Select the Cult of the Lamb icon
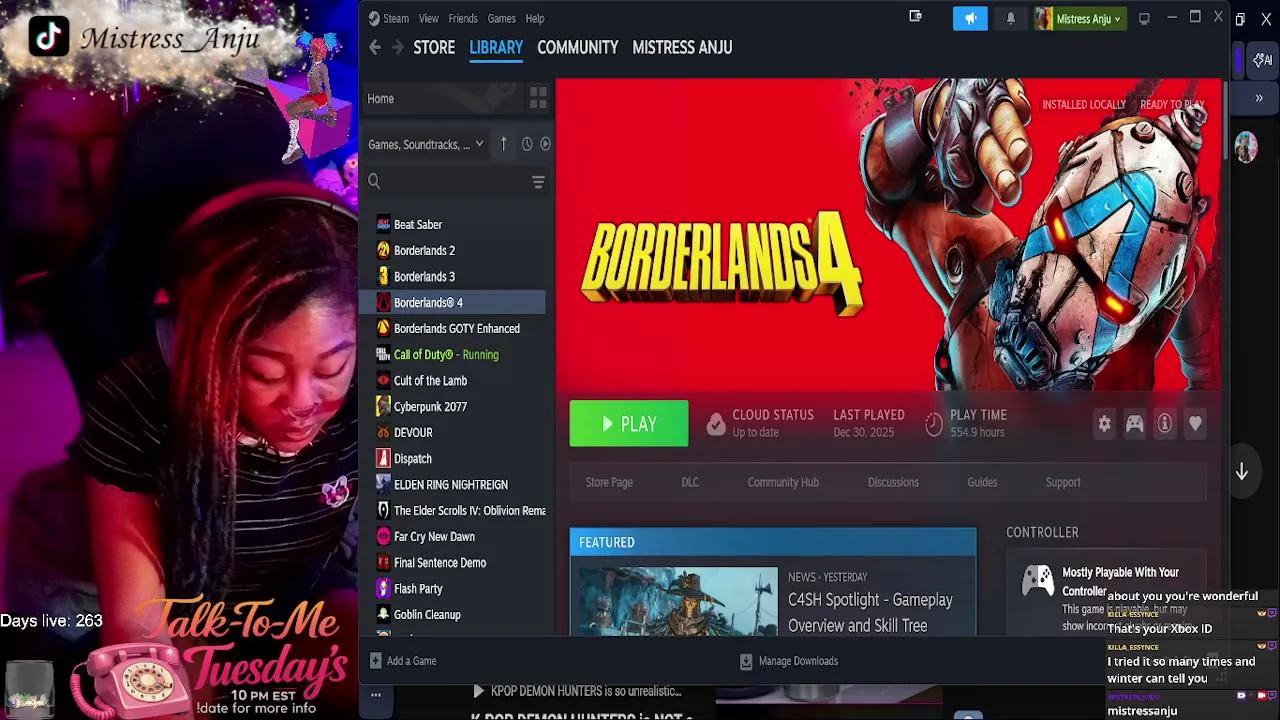Viewport: 1280px width, 720px height. coord(383,380)
